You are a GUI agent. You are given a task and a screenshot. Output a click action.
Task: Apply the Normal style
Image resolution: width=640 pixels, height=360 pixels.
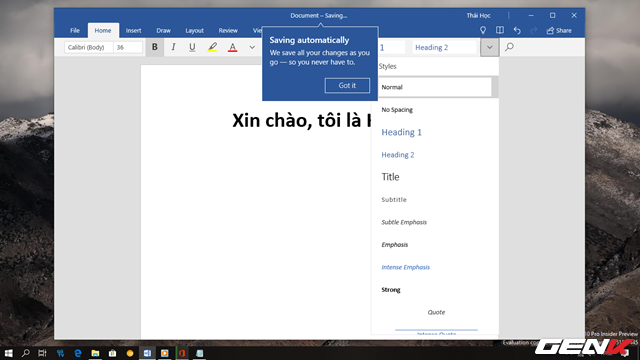[x=435, y=87]
